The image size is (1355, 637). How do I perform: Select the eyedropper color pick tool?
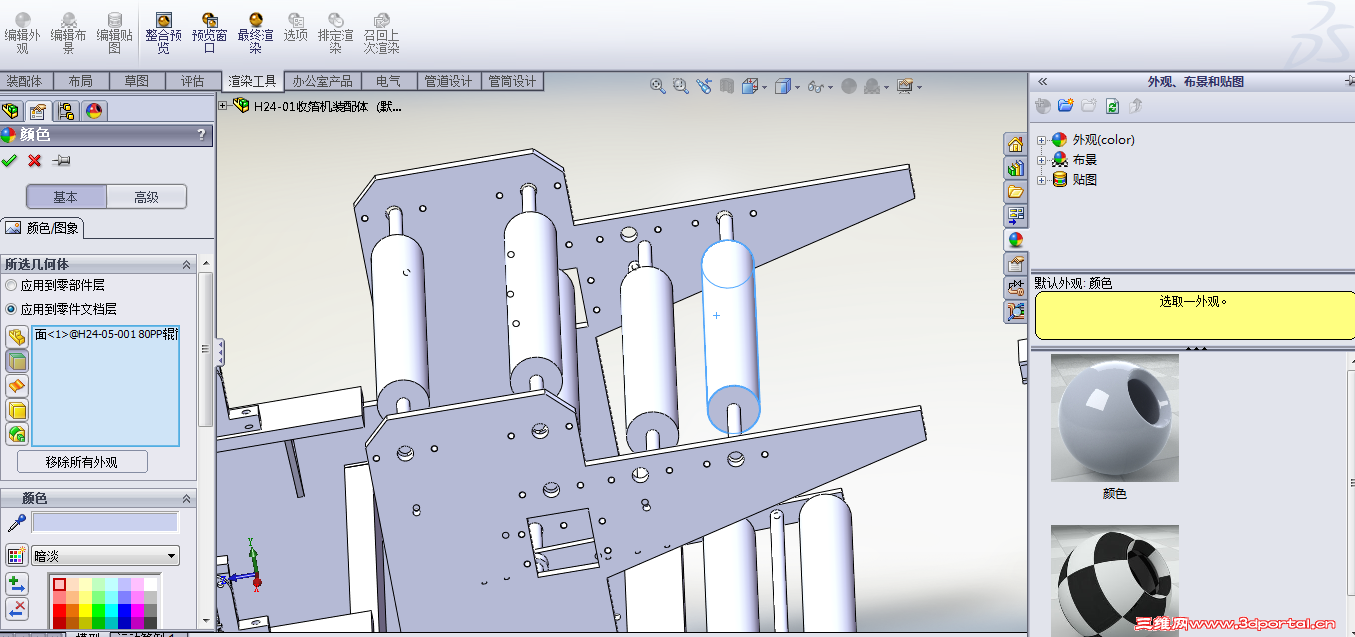point(16,523)
